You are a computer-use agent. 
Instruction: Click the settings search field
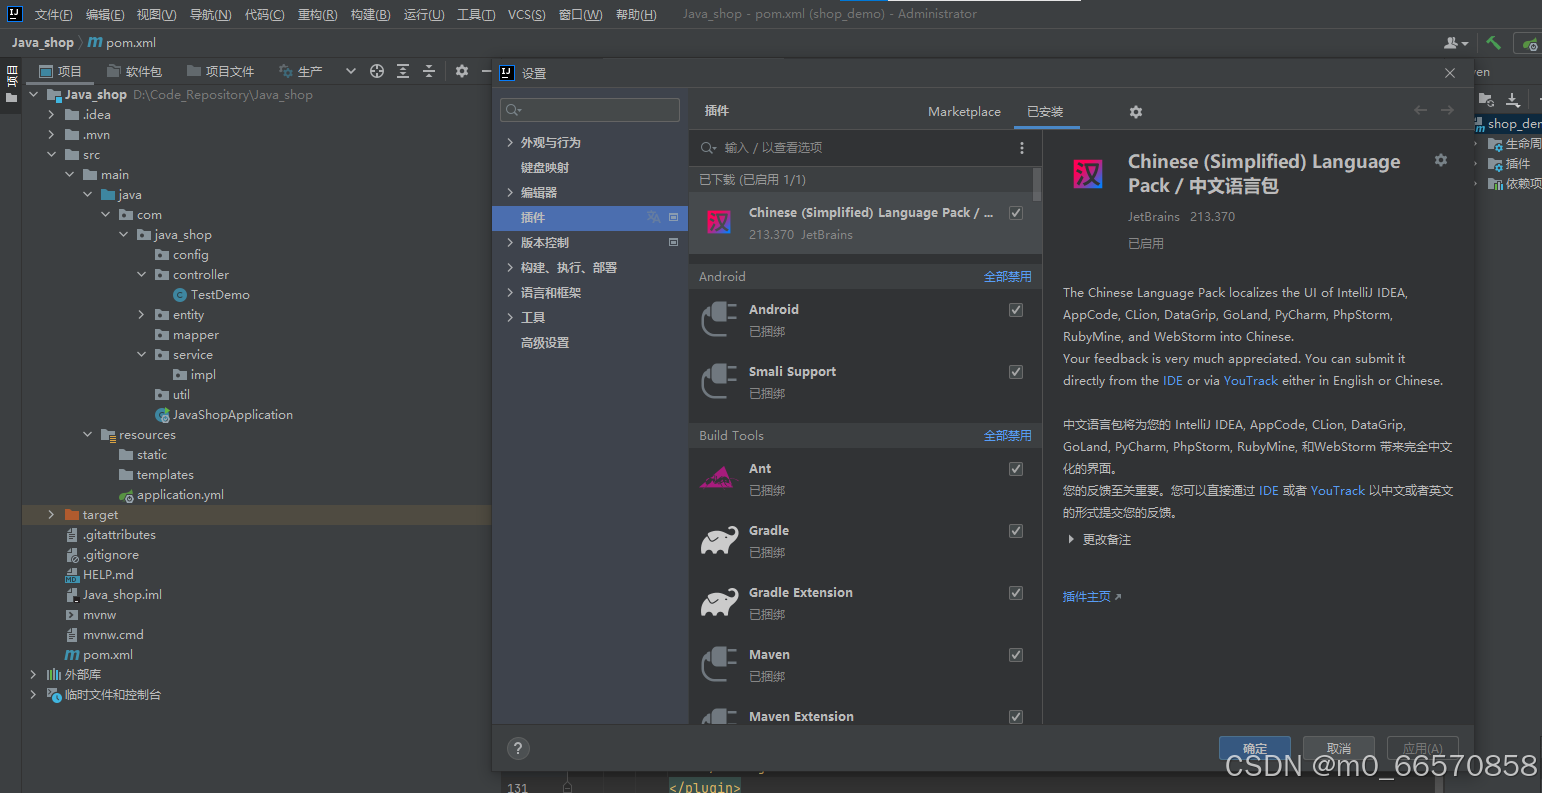[x=590, y=110]
